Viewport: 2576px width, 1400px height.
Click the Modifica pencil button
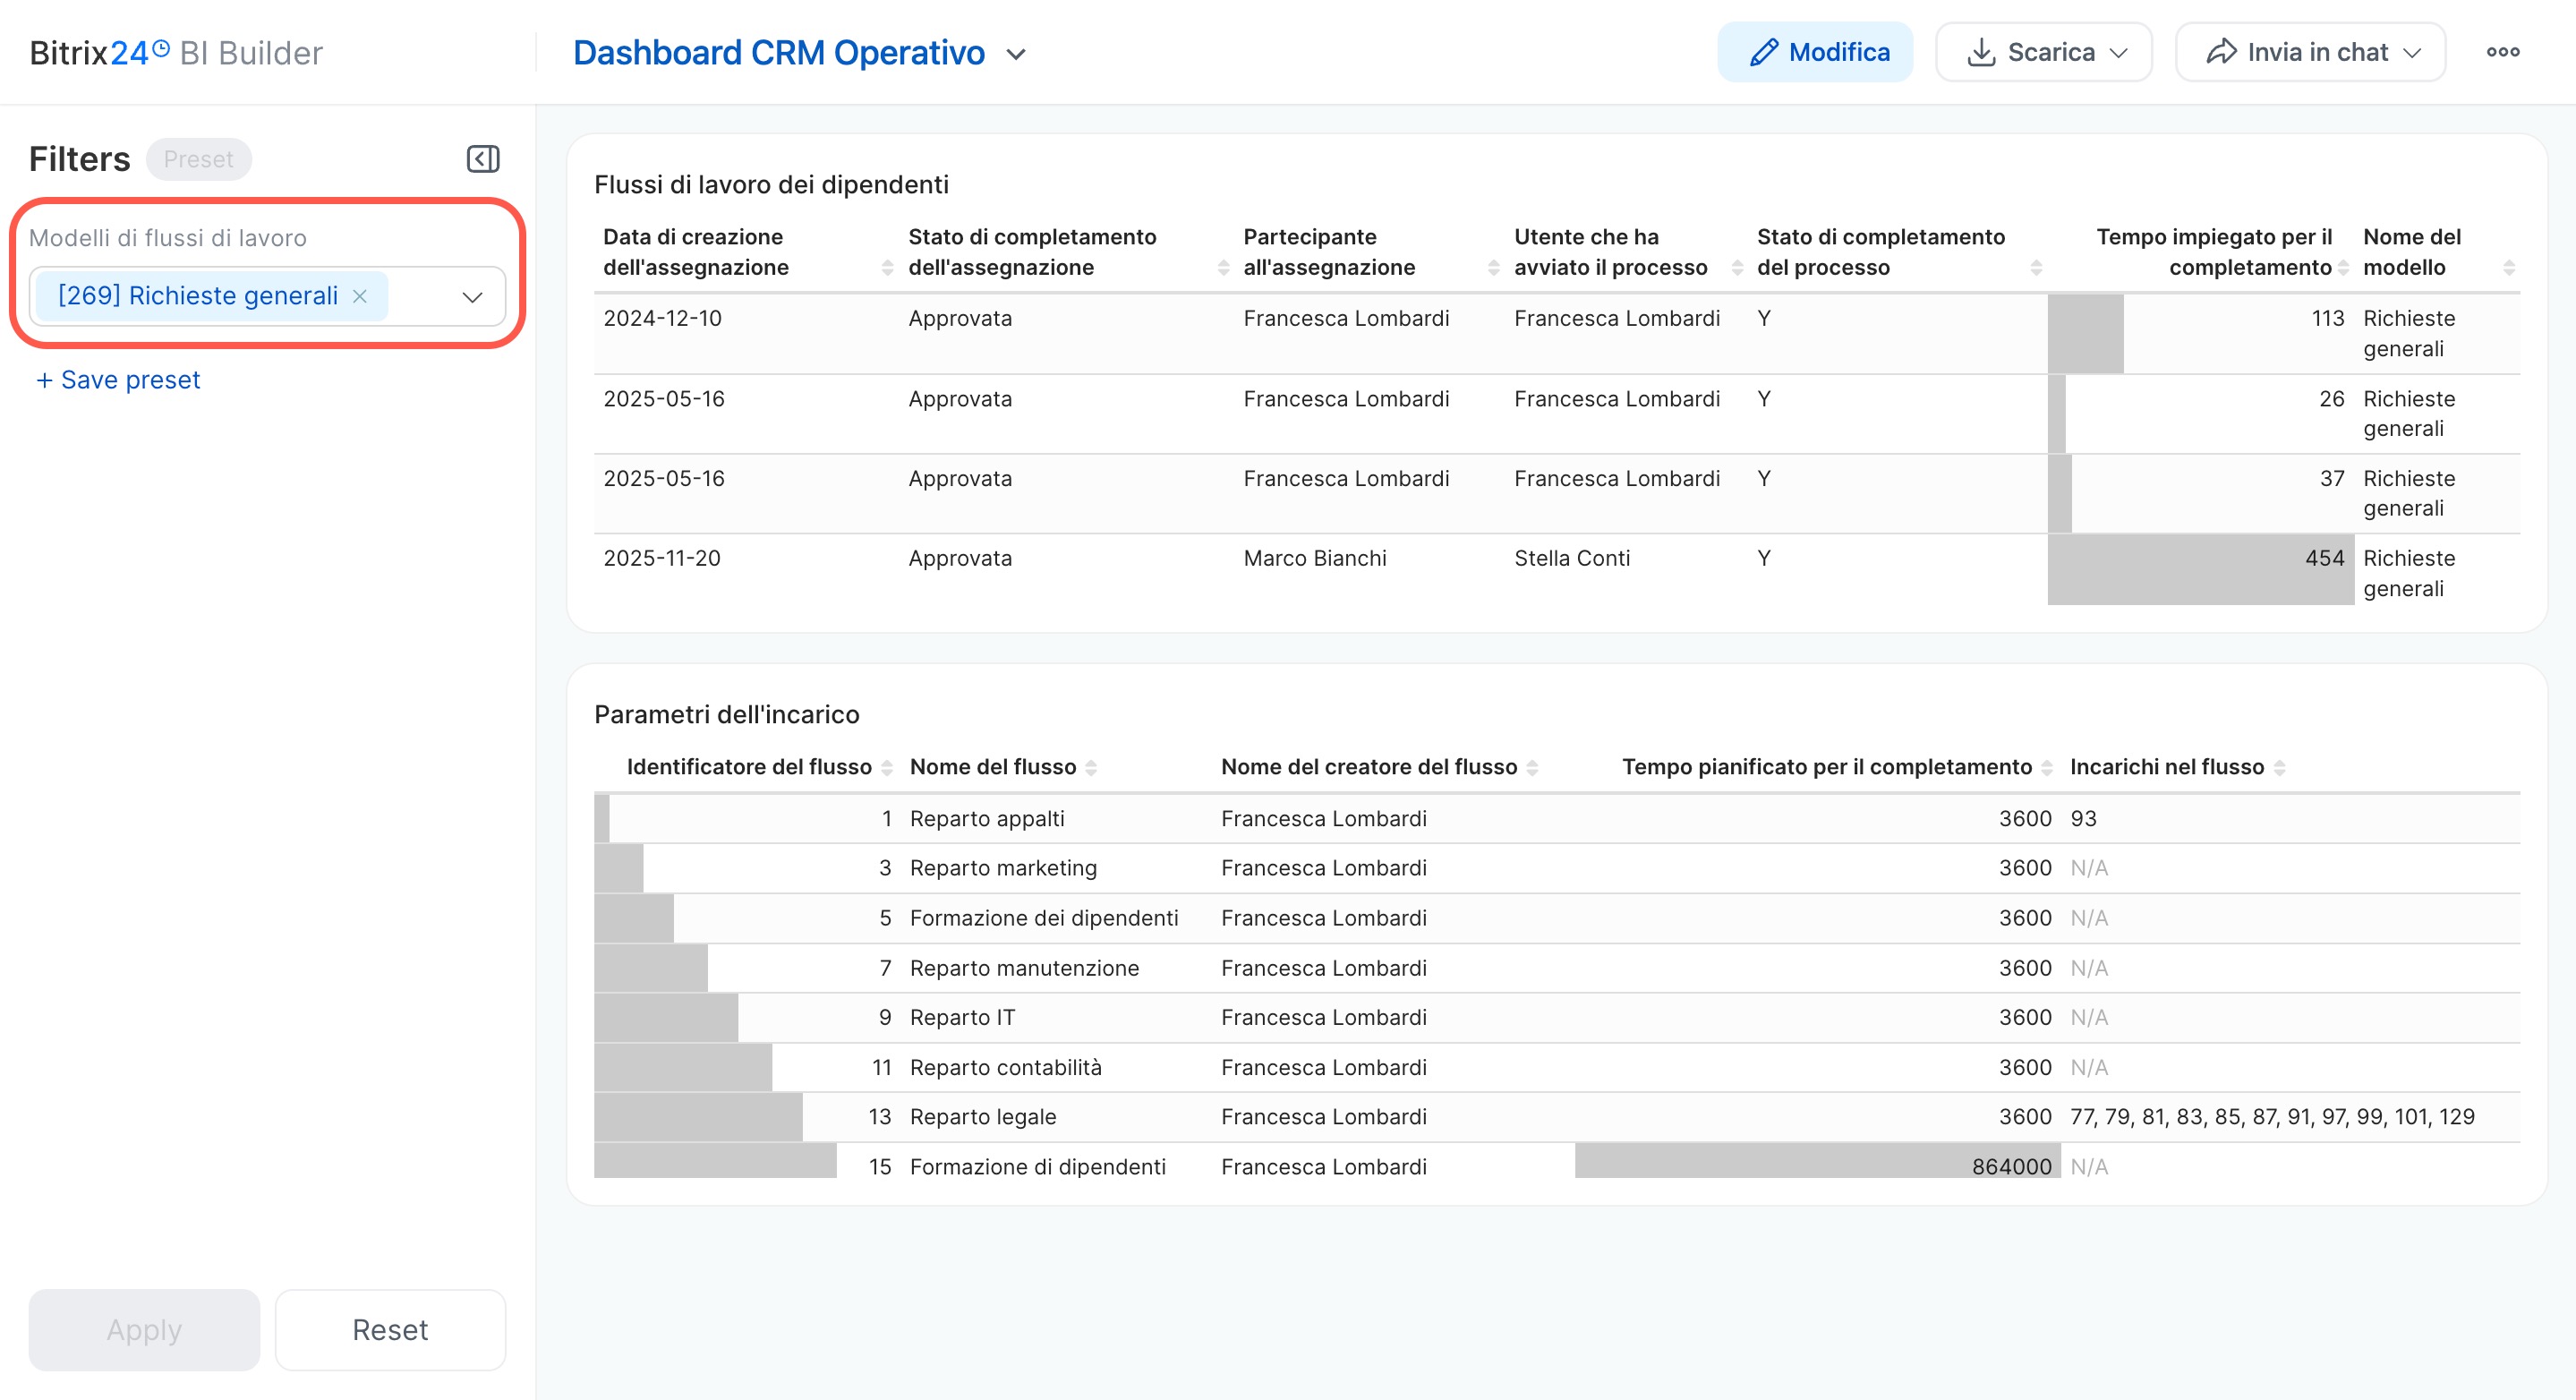(1814, 52)
